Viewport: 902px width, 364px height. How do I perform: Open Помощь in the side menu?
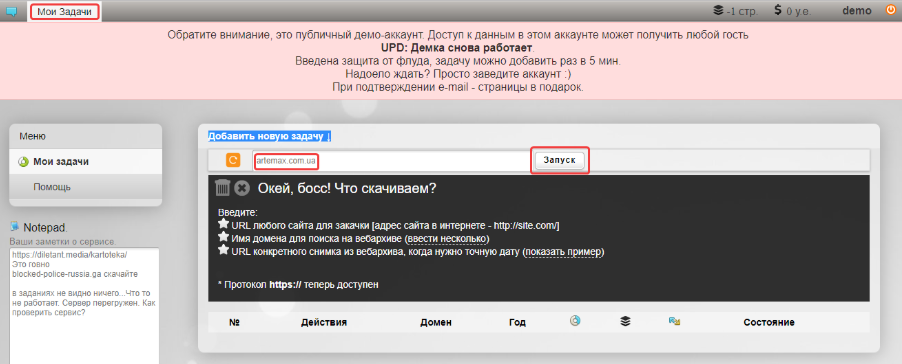[x=86, y=187]
